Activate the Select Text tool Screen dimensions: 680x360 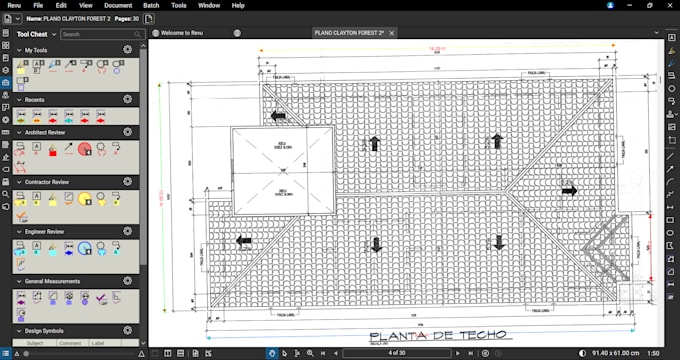297,353
